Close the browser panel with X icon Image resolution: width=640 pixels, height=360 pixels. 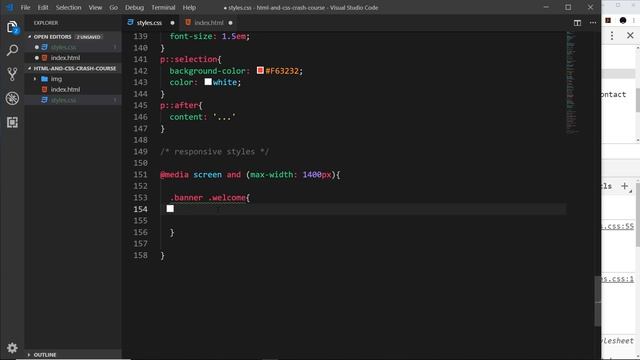[630, 36]
